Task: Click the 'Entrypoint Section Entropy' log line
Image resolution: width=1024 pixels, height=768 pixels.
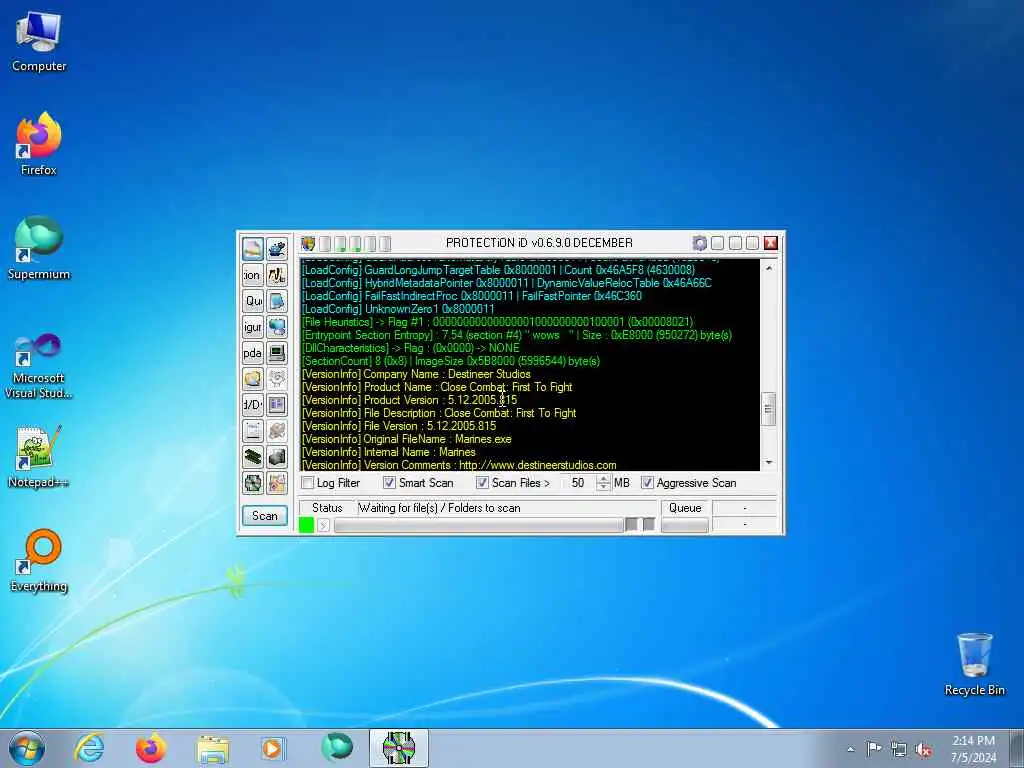Action: tap(517, 335)
